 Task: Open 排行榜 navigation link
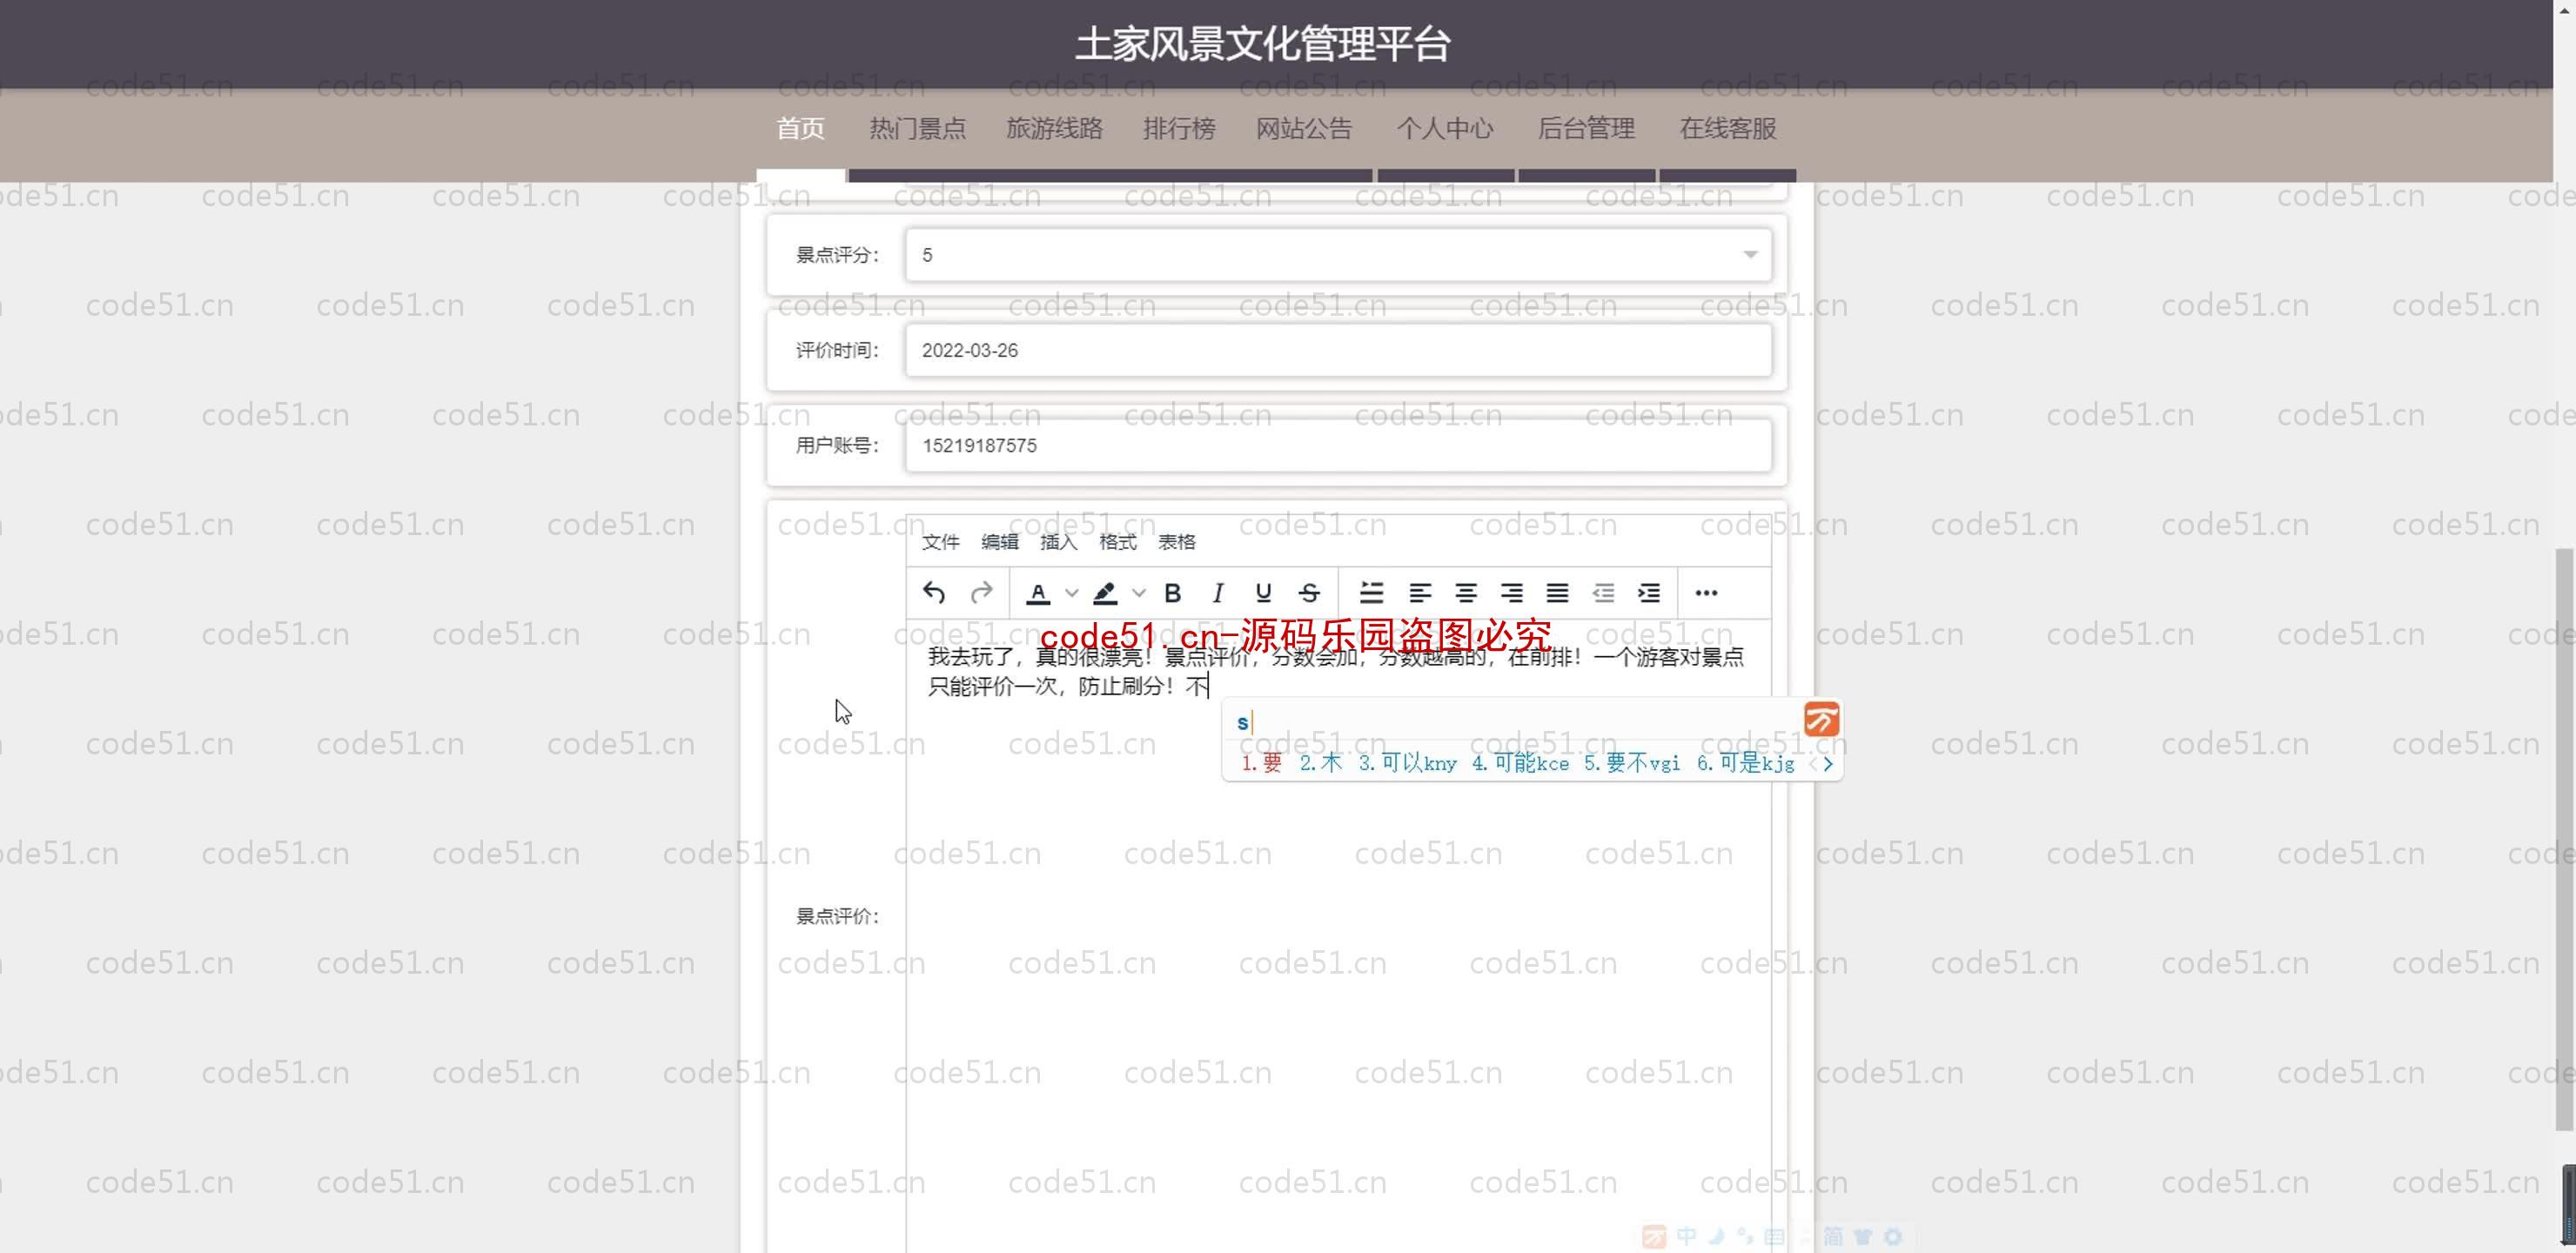click(1179, 129)
